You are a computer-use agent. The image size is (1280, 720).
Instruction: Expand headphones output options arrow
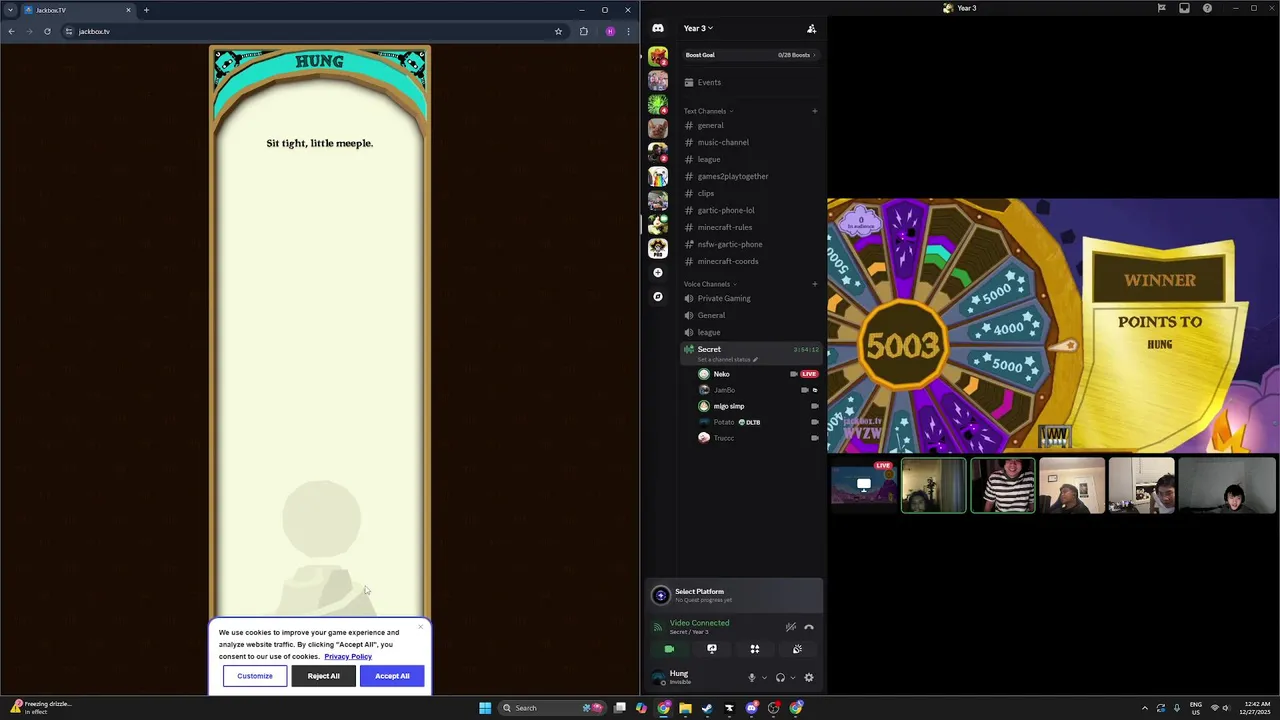coord(792,678)
